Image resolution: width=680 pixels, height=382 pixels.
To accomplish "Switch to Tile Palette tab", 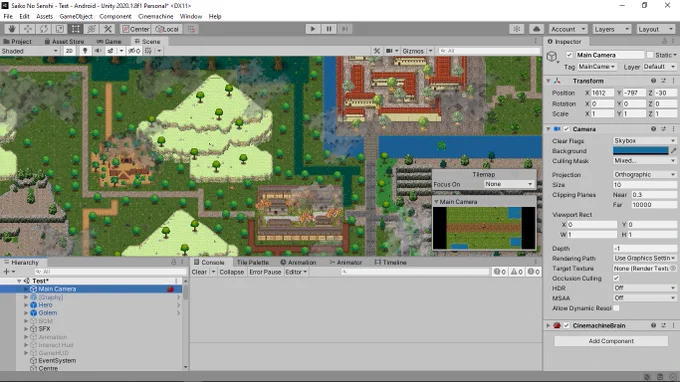I will point(252,263).
